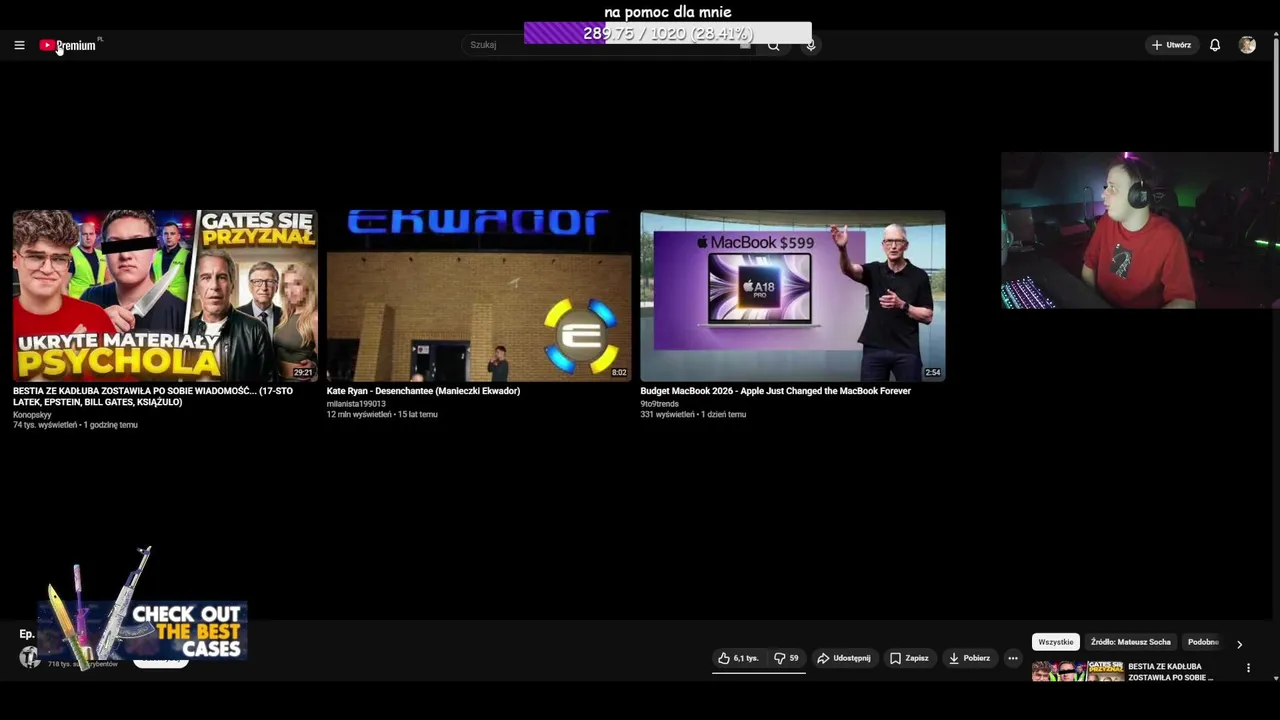The image size is (1280, 720).
Task: Visit the Konopskyy channel
Action: click(32, 415)
